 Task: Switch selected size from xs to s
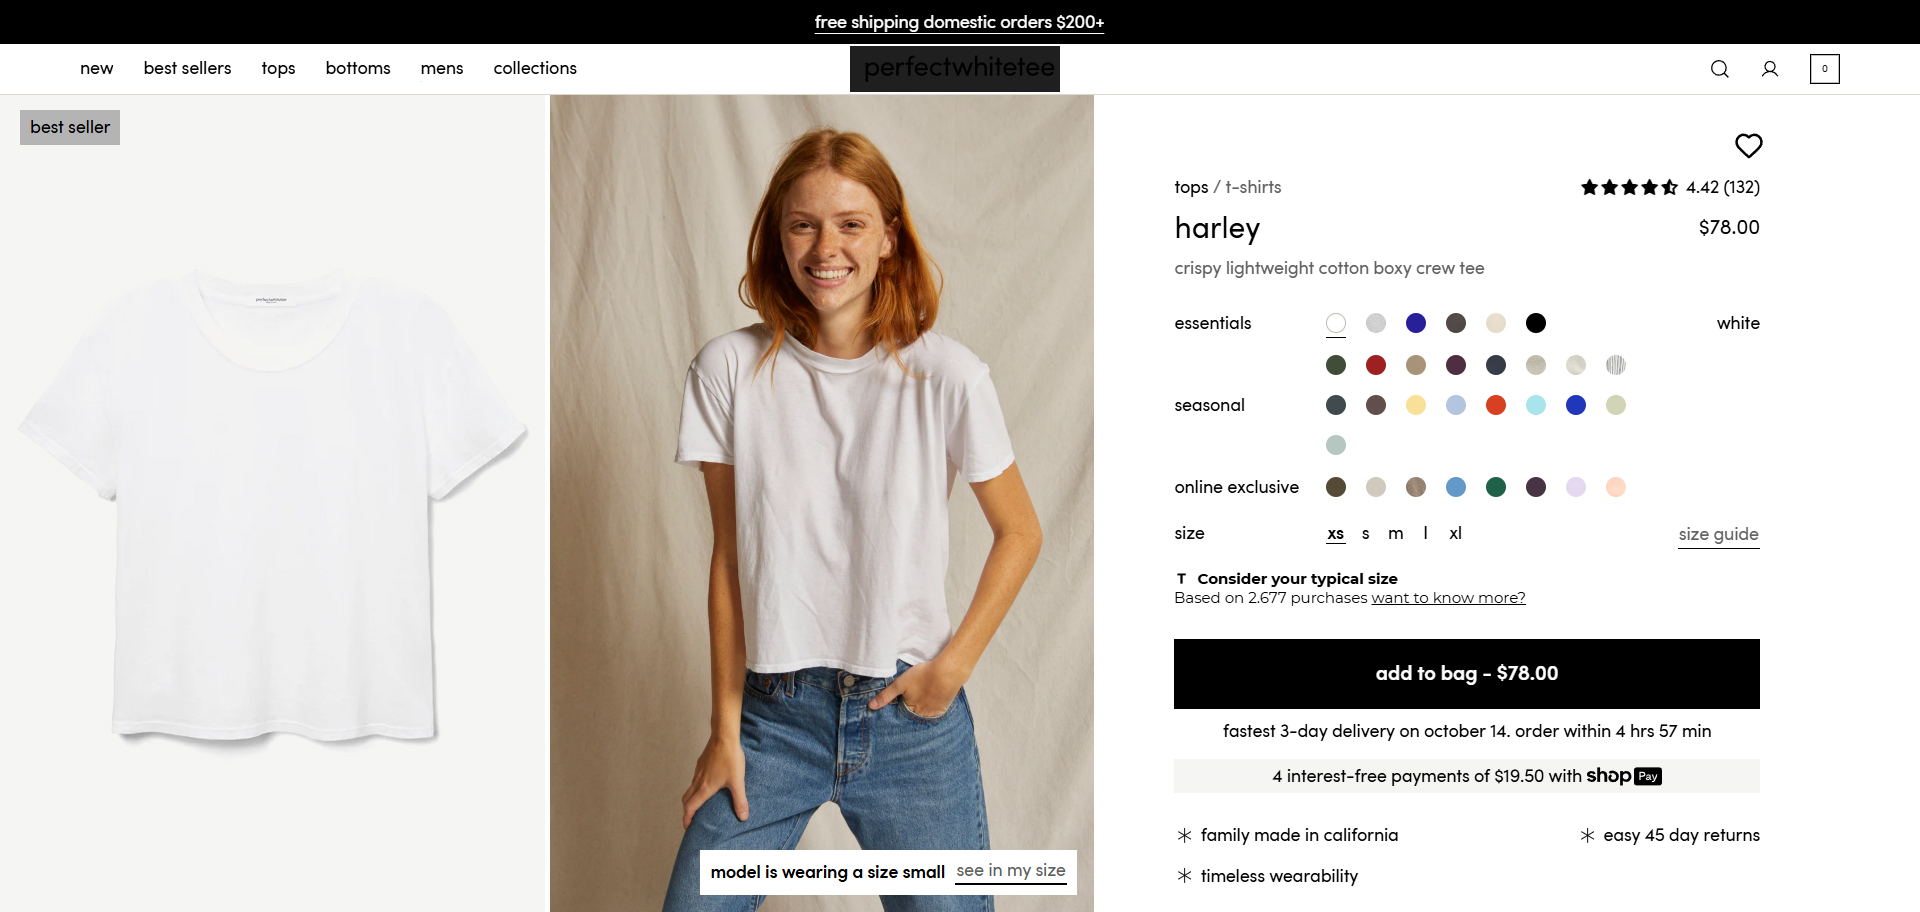point(1365,533)
